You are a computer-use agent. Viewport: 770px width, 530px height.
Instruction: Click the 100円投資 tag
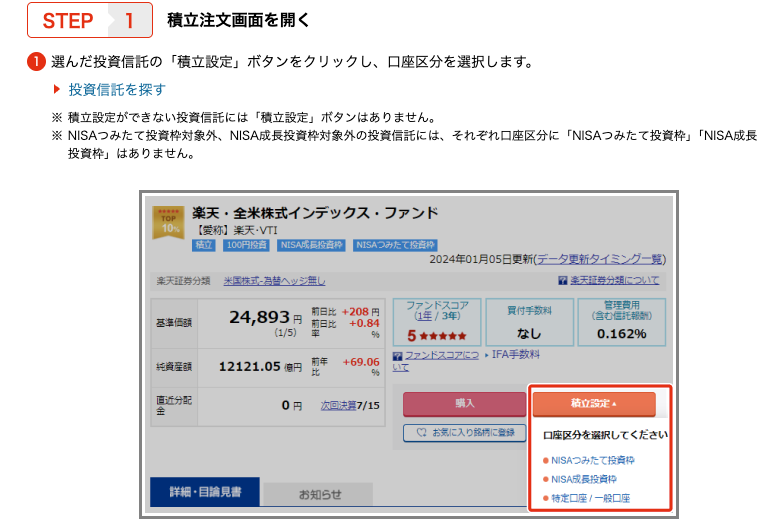tap(247, 245)
